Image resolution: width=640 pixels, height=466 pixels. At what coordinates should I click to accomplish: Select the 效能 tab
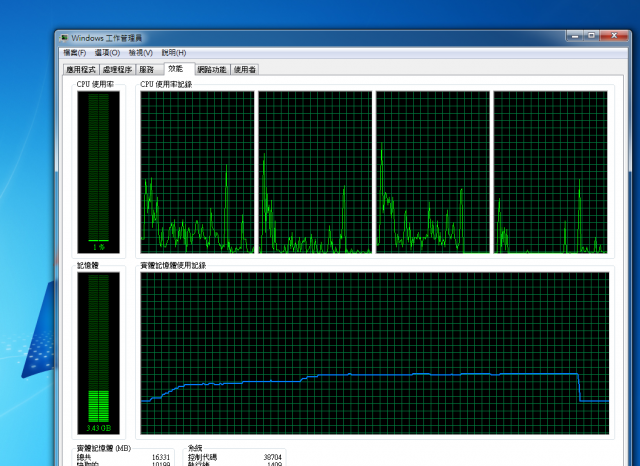(179, 69)
